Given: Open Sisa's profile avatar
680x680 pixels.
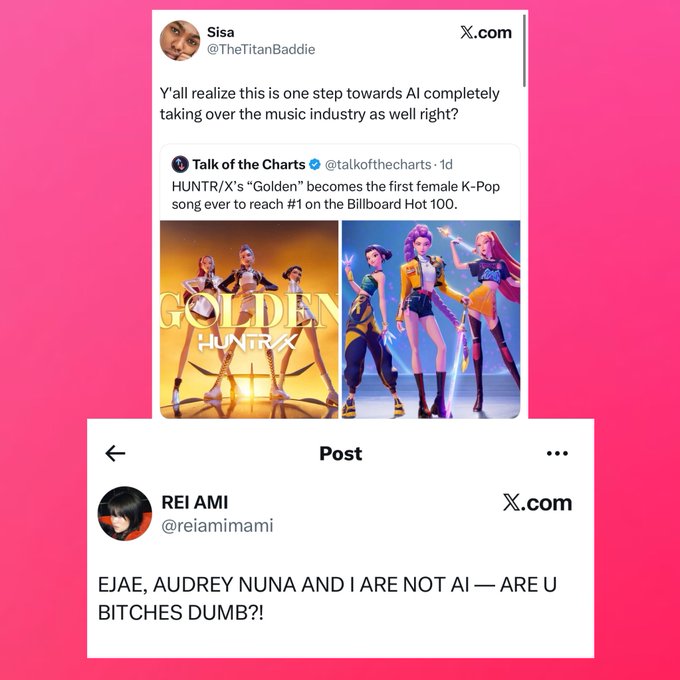Looking at the screenshot, I should pyautogui.click(x=180, y=40).
